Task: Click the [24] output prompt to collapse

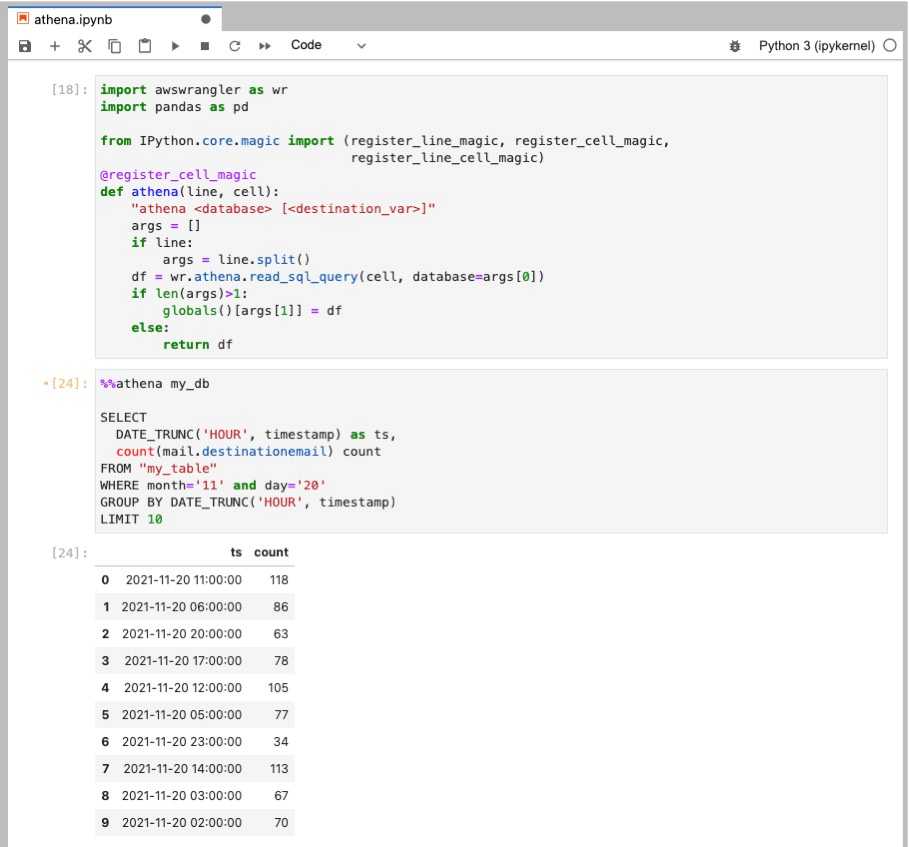Action: [x=69, y=552]
